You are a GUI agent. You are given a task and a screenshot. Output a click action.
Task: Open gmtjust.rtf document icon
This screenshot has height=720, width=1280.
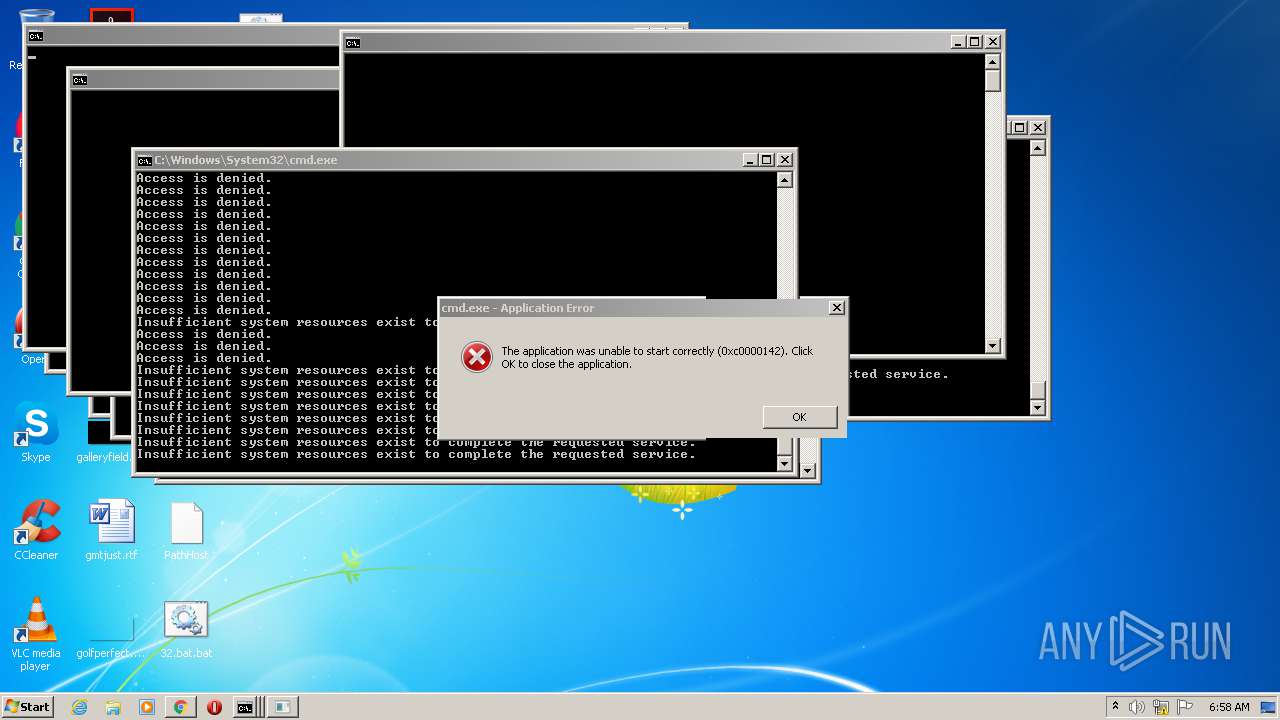click(111, 530)
